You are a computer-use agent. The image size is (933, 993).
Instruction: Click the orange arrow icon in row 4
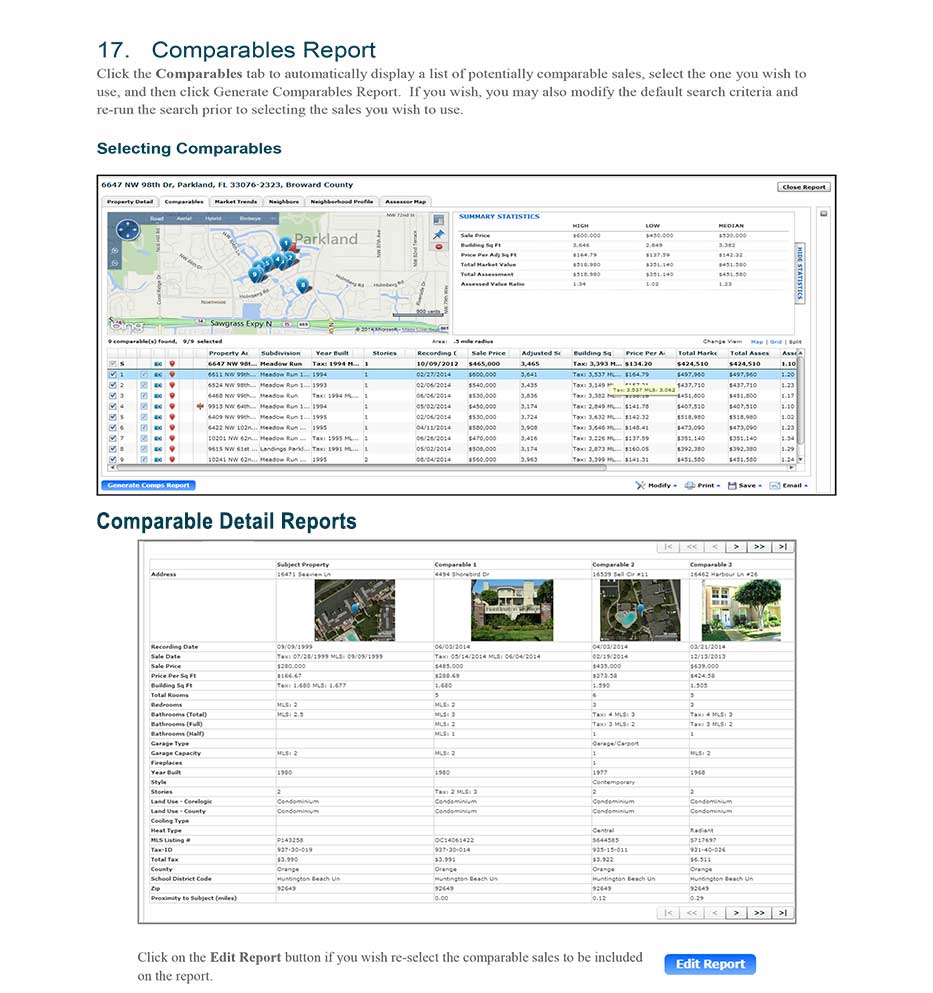click(x=200, y=406)
